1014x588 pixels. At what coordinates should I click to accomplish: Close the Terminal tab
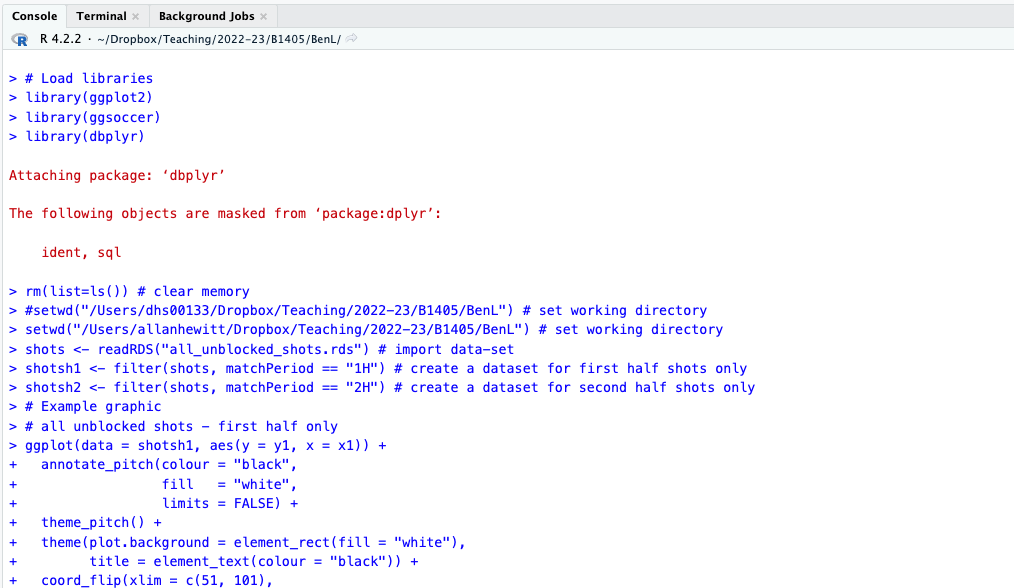pos(135,17)
